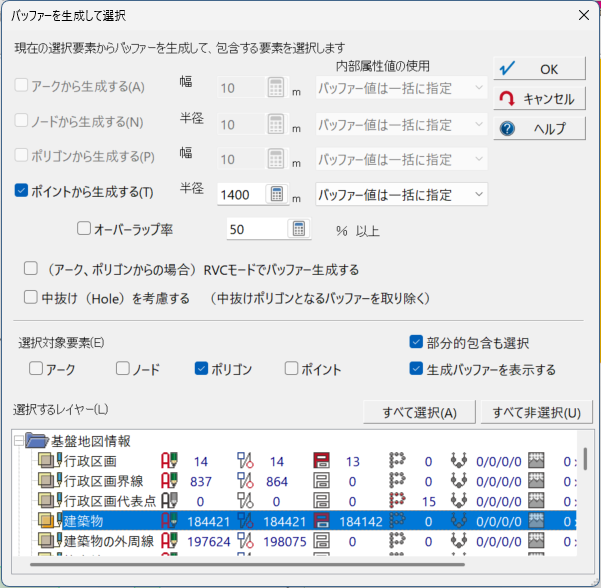Click the gray arc icon in 行政区画代表点 row
Image resolution: width=601 pixels, height=588 pixels.
coord(169,501)
